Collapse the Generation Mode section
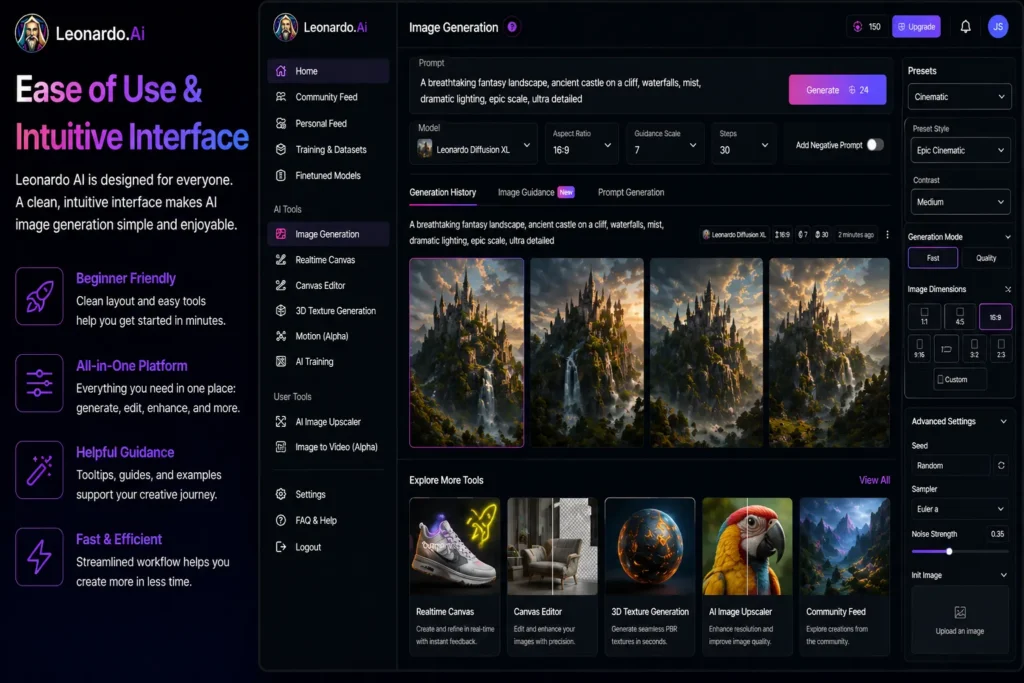This screenshot has width=1024, height=683. (x=1007, y=236)
